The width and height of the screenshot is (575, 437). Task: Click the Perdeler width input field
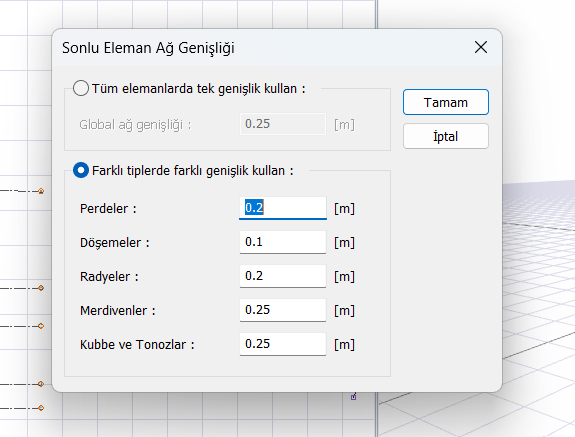283,208
